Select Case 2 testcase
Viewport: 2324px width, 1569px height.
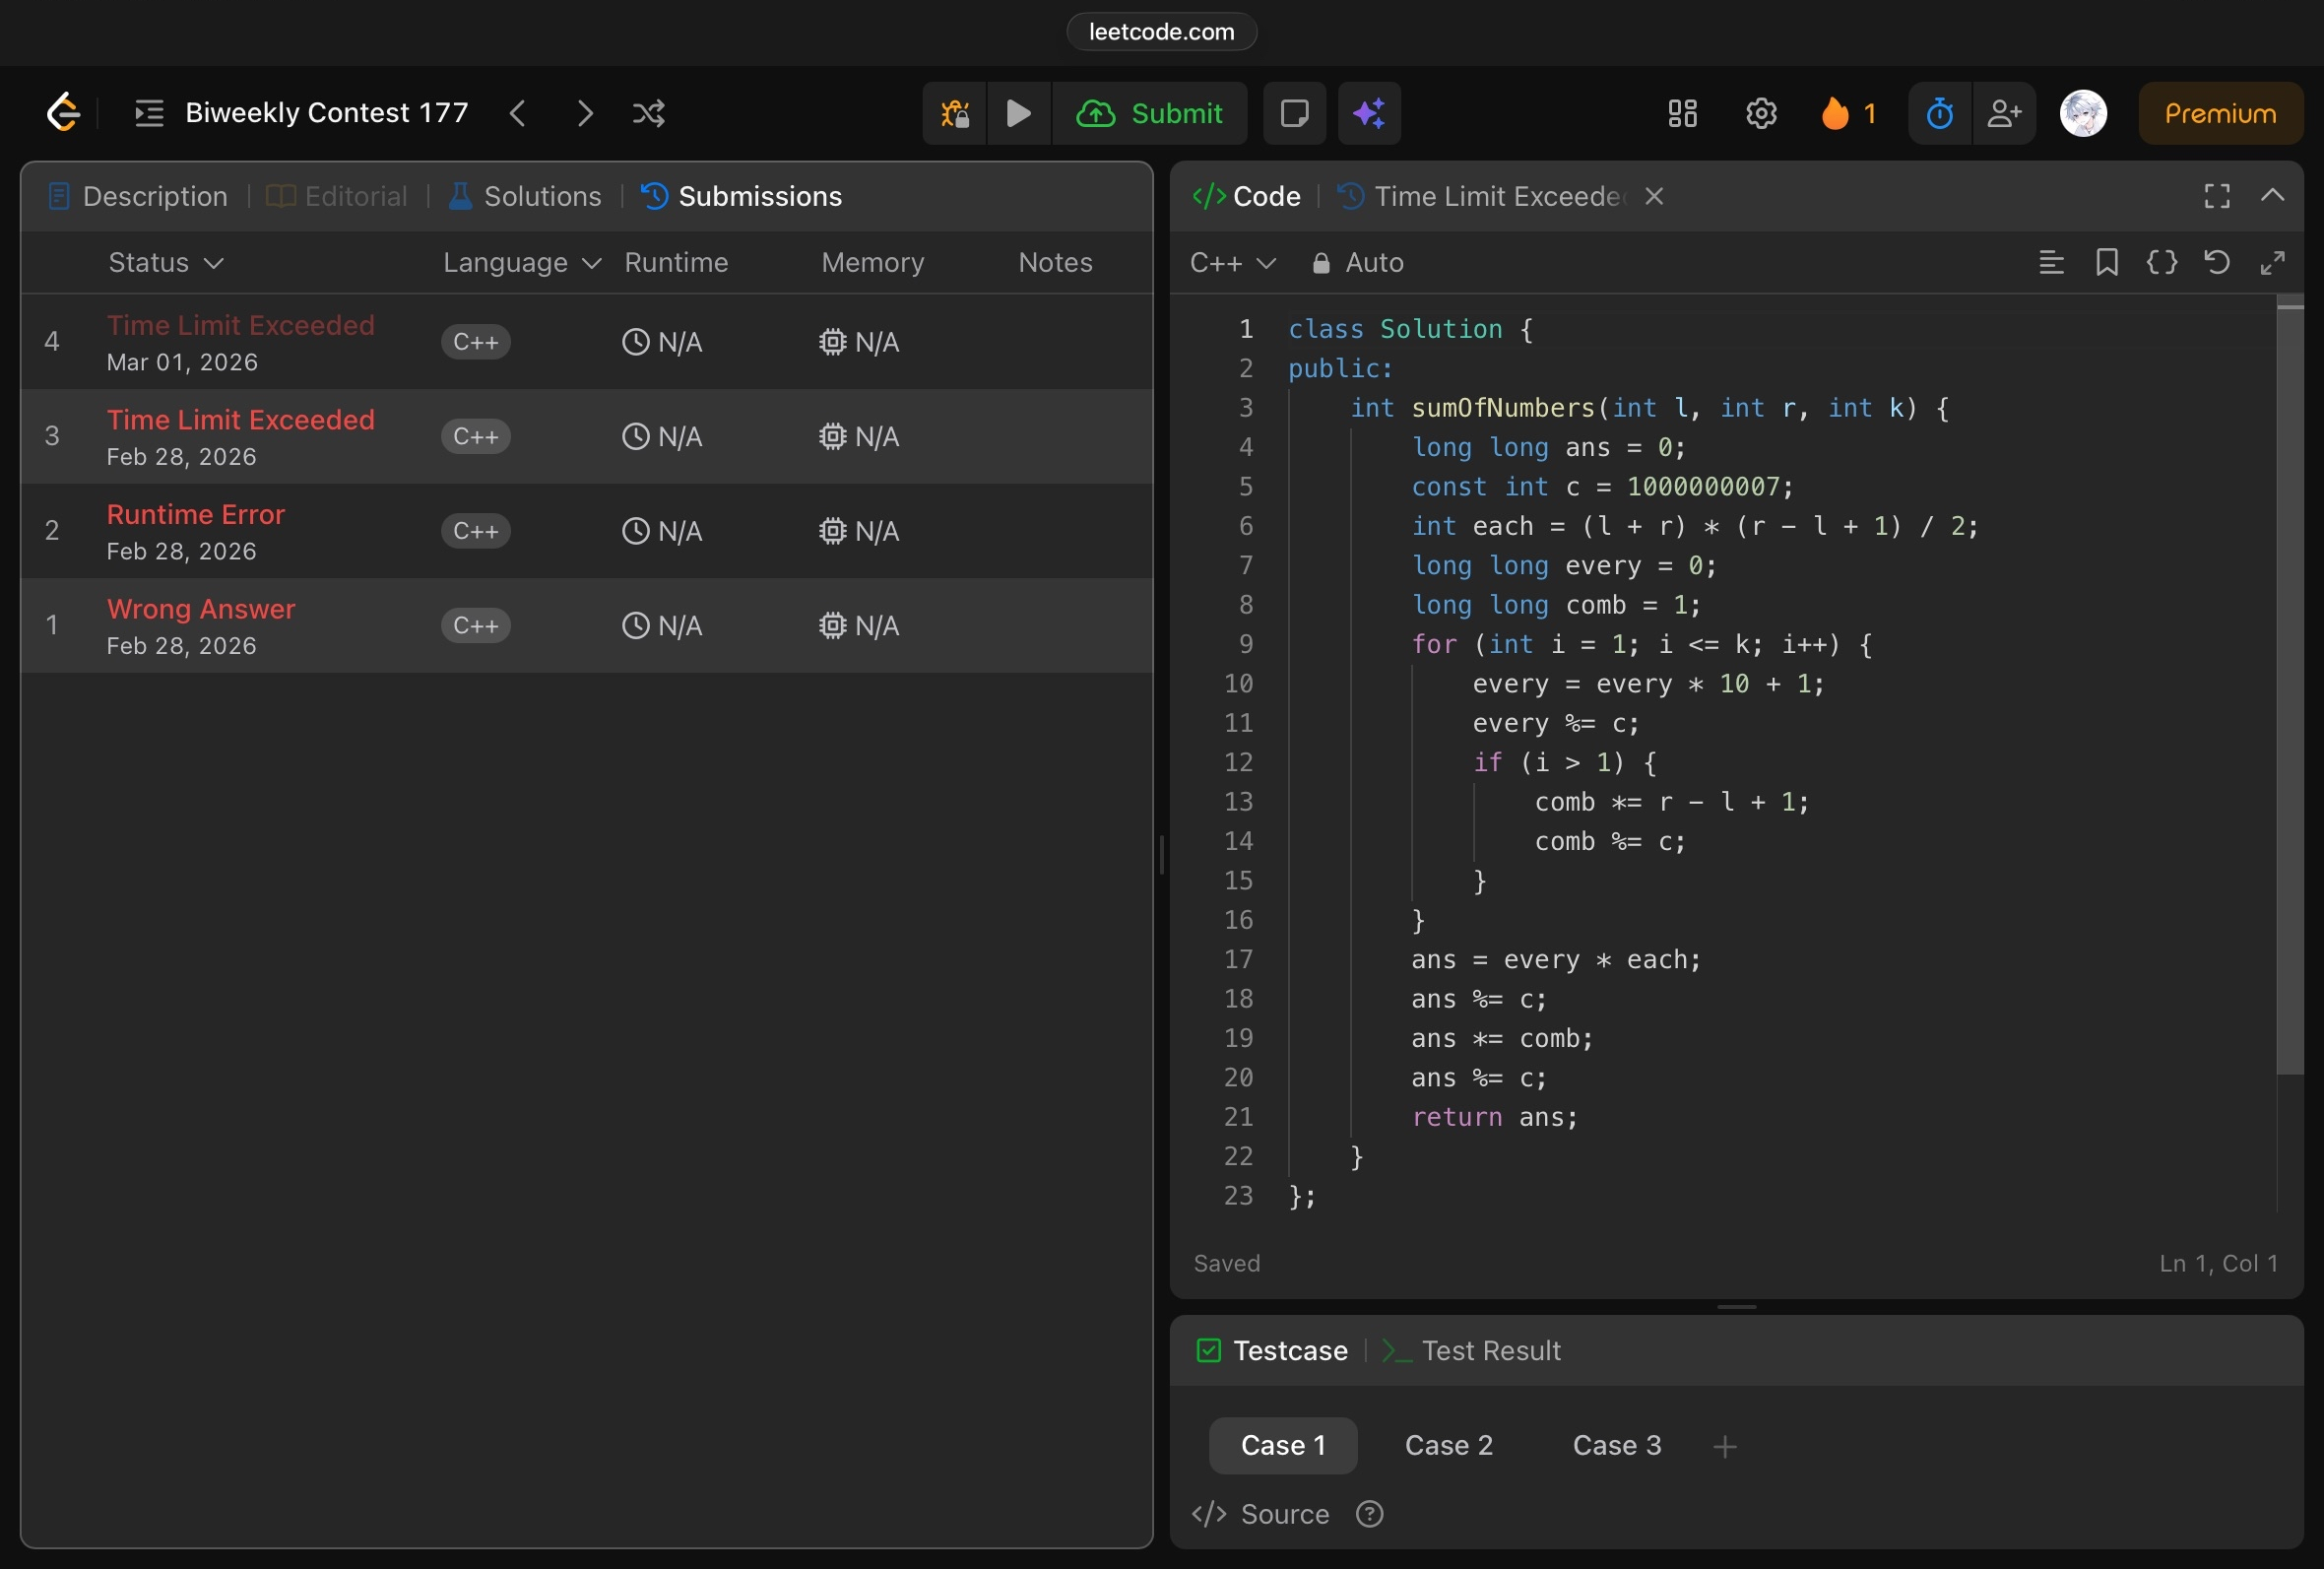pos(1448,1445)
